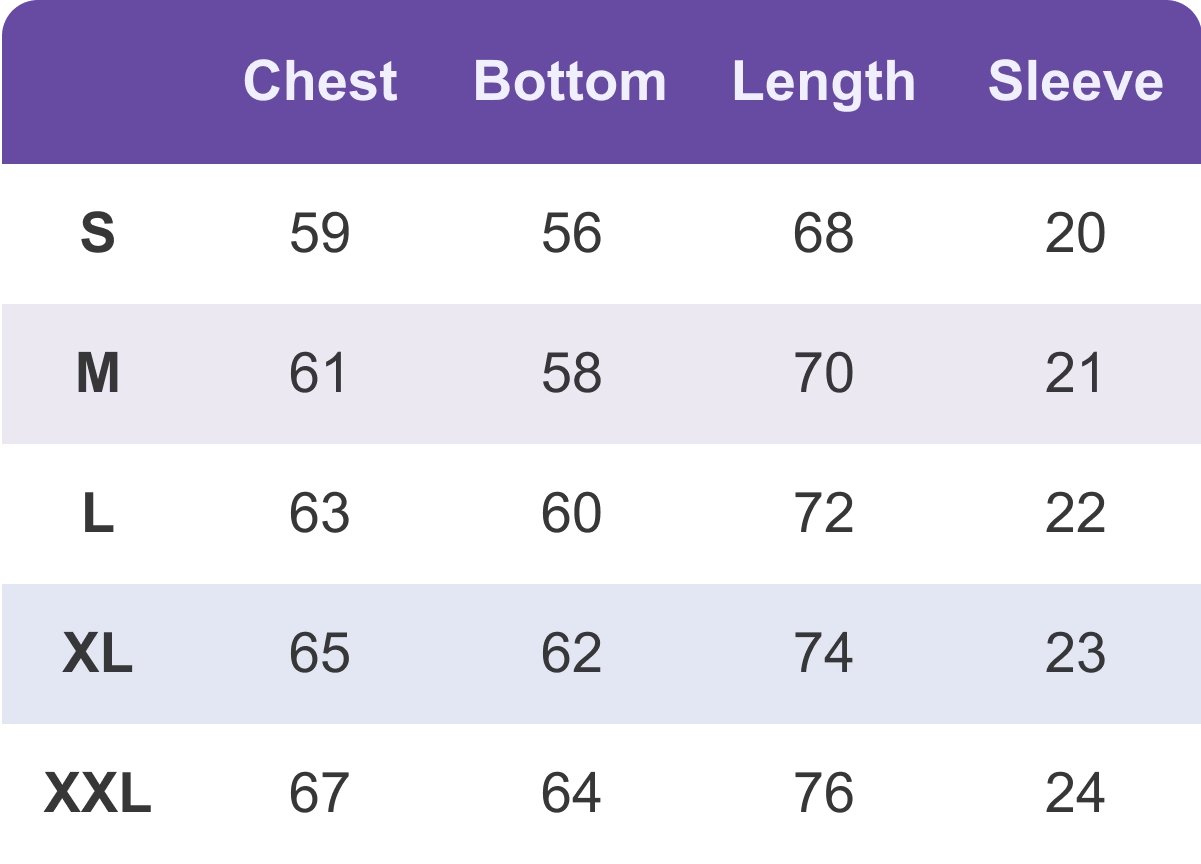This screenshot has width=1201, height=864.
Task: Click bottom value 60 for size L
Action: coord(571,514)
